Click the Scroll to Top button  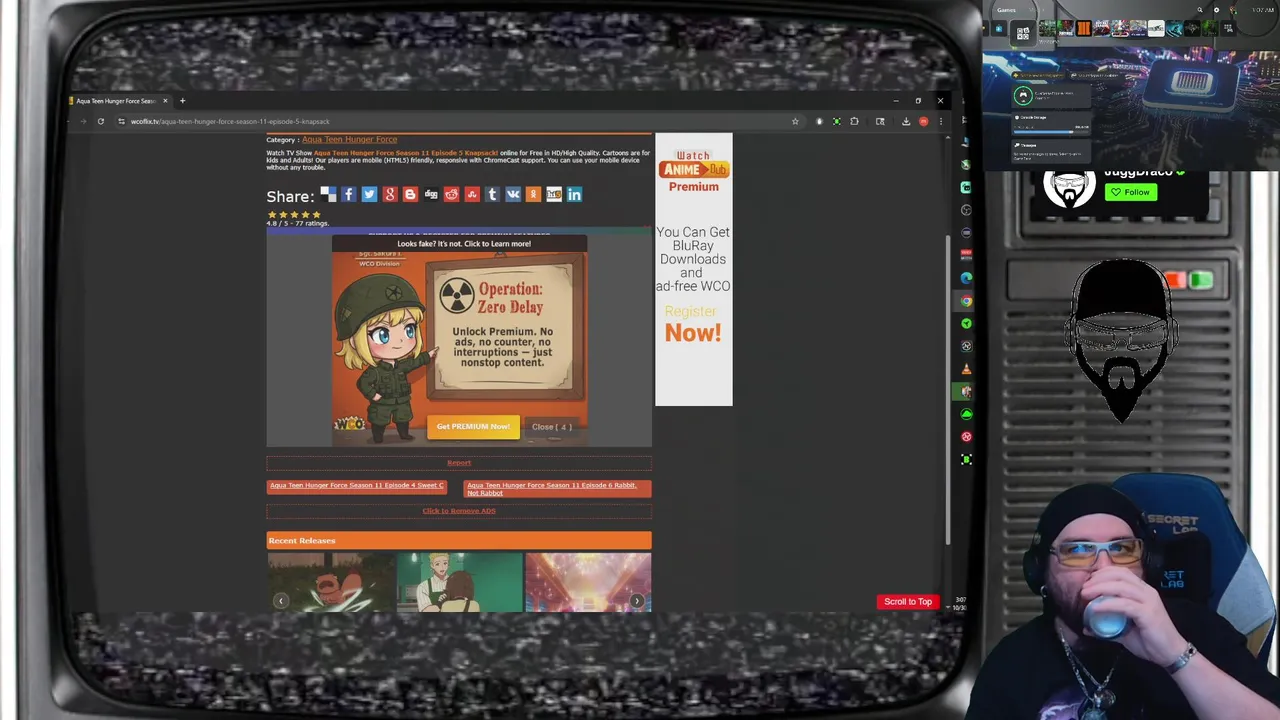point(908,602)
